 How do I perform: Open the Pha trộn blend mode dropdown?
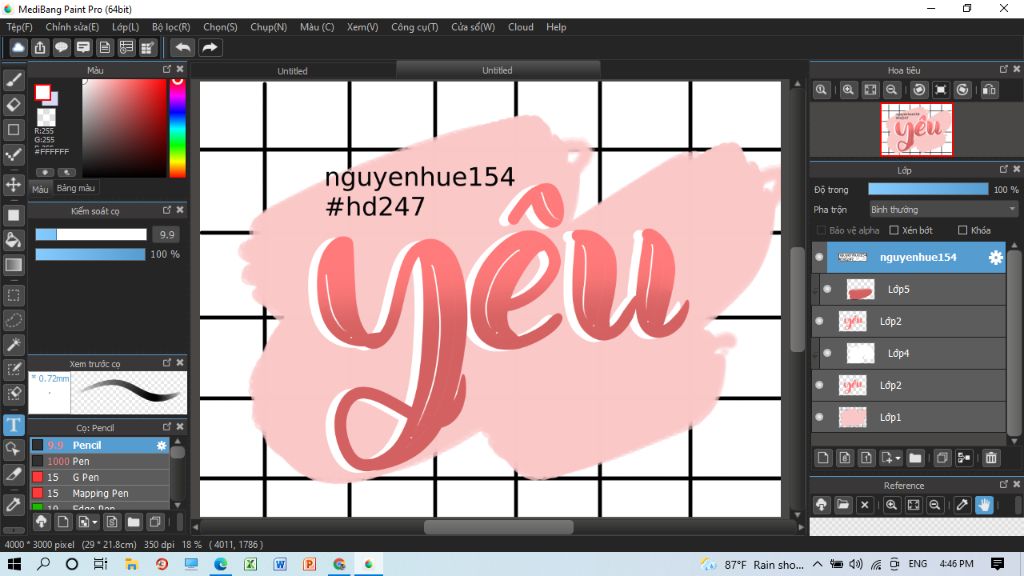pyautogui.click(x=943, y=210)
